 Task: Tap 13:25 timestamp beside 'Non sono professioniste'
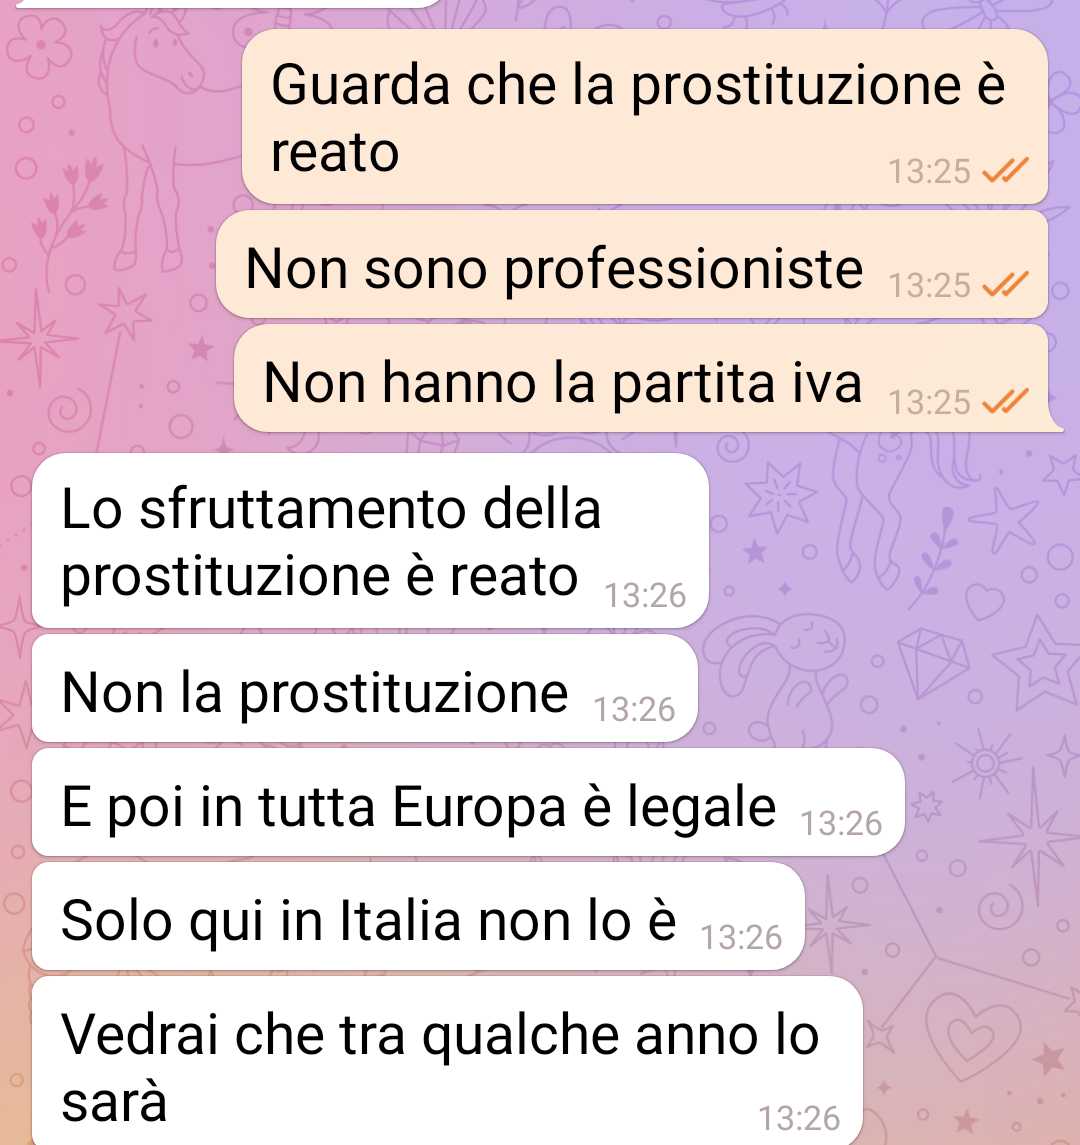pyautogui.click(x=929, y=286)
